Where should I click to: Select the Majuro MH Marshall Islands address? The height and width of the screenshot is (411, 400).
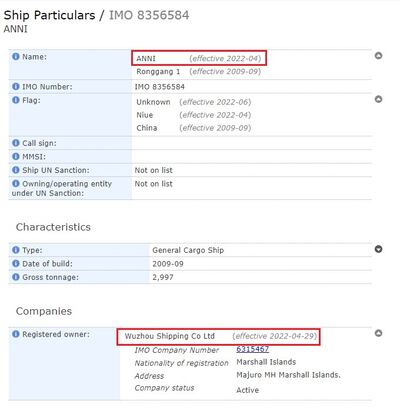(288, 375)
